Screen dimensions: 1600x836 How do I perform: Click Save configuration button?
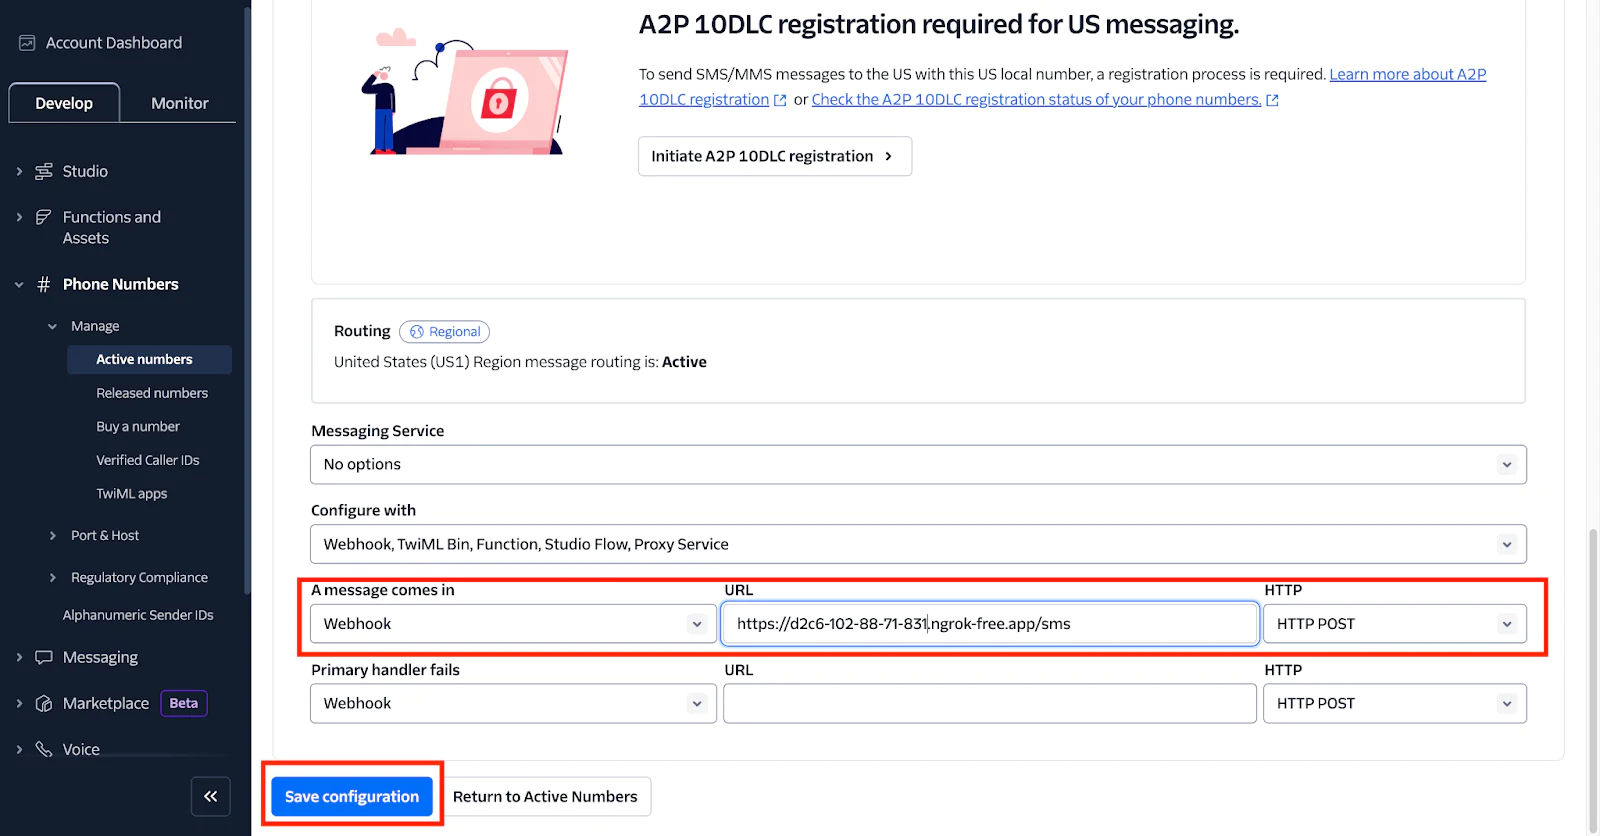click(x=352, y=797)
